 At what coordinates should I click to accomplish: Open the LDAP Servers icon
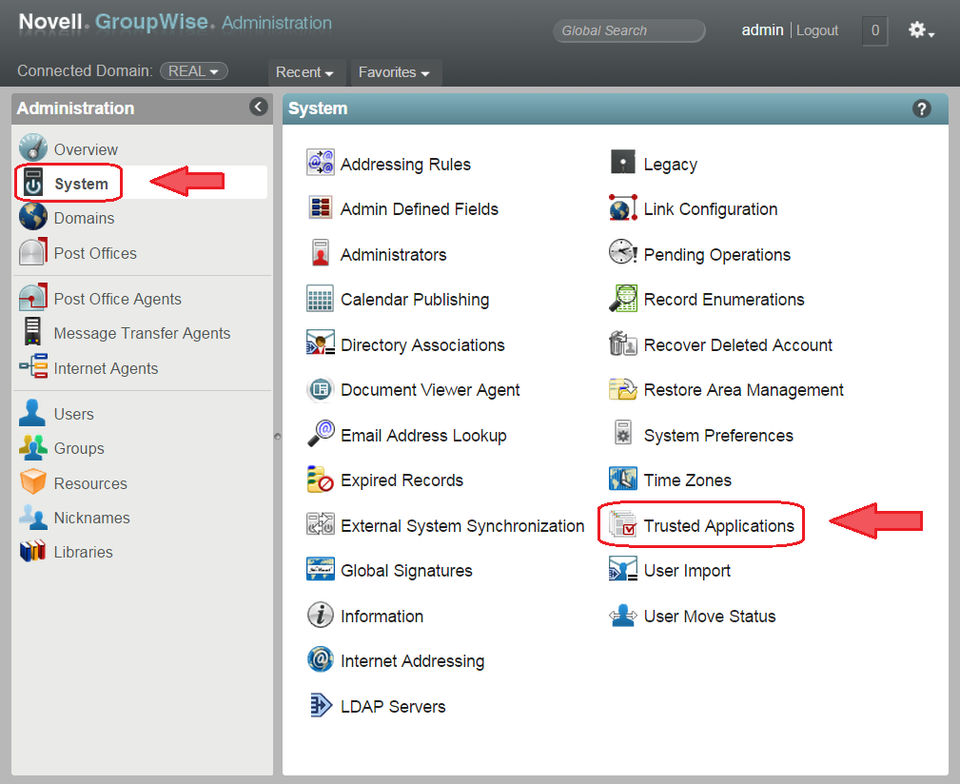(320, 705)
